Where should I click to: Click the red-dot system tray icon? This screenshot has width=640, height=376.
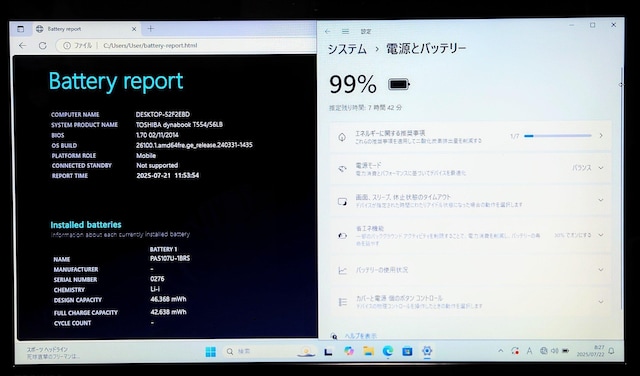515,351
